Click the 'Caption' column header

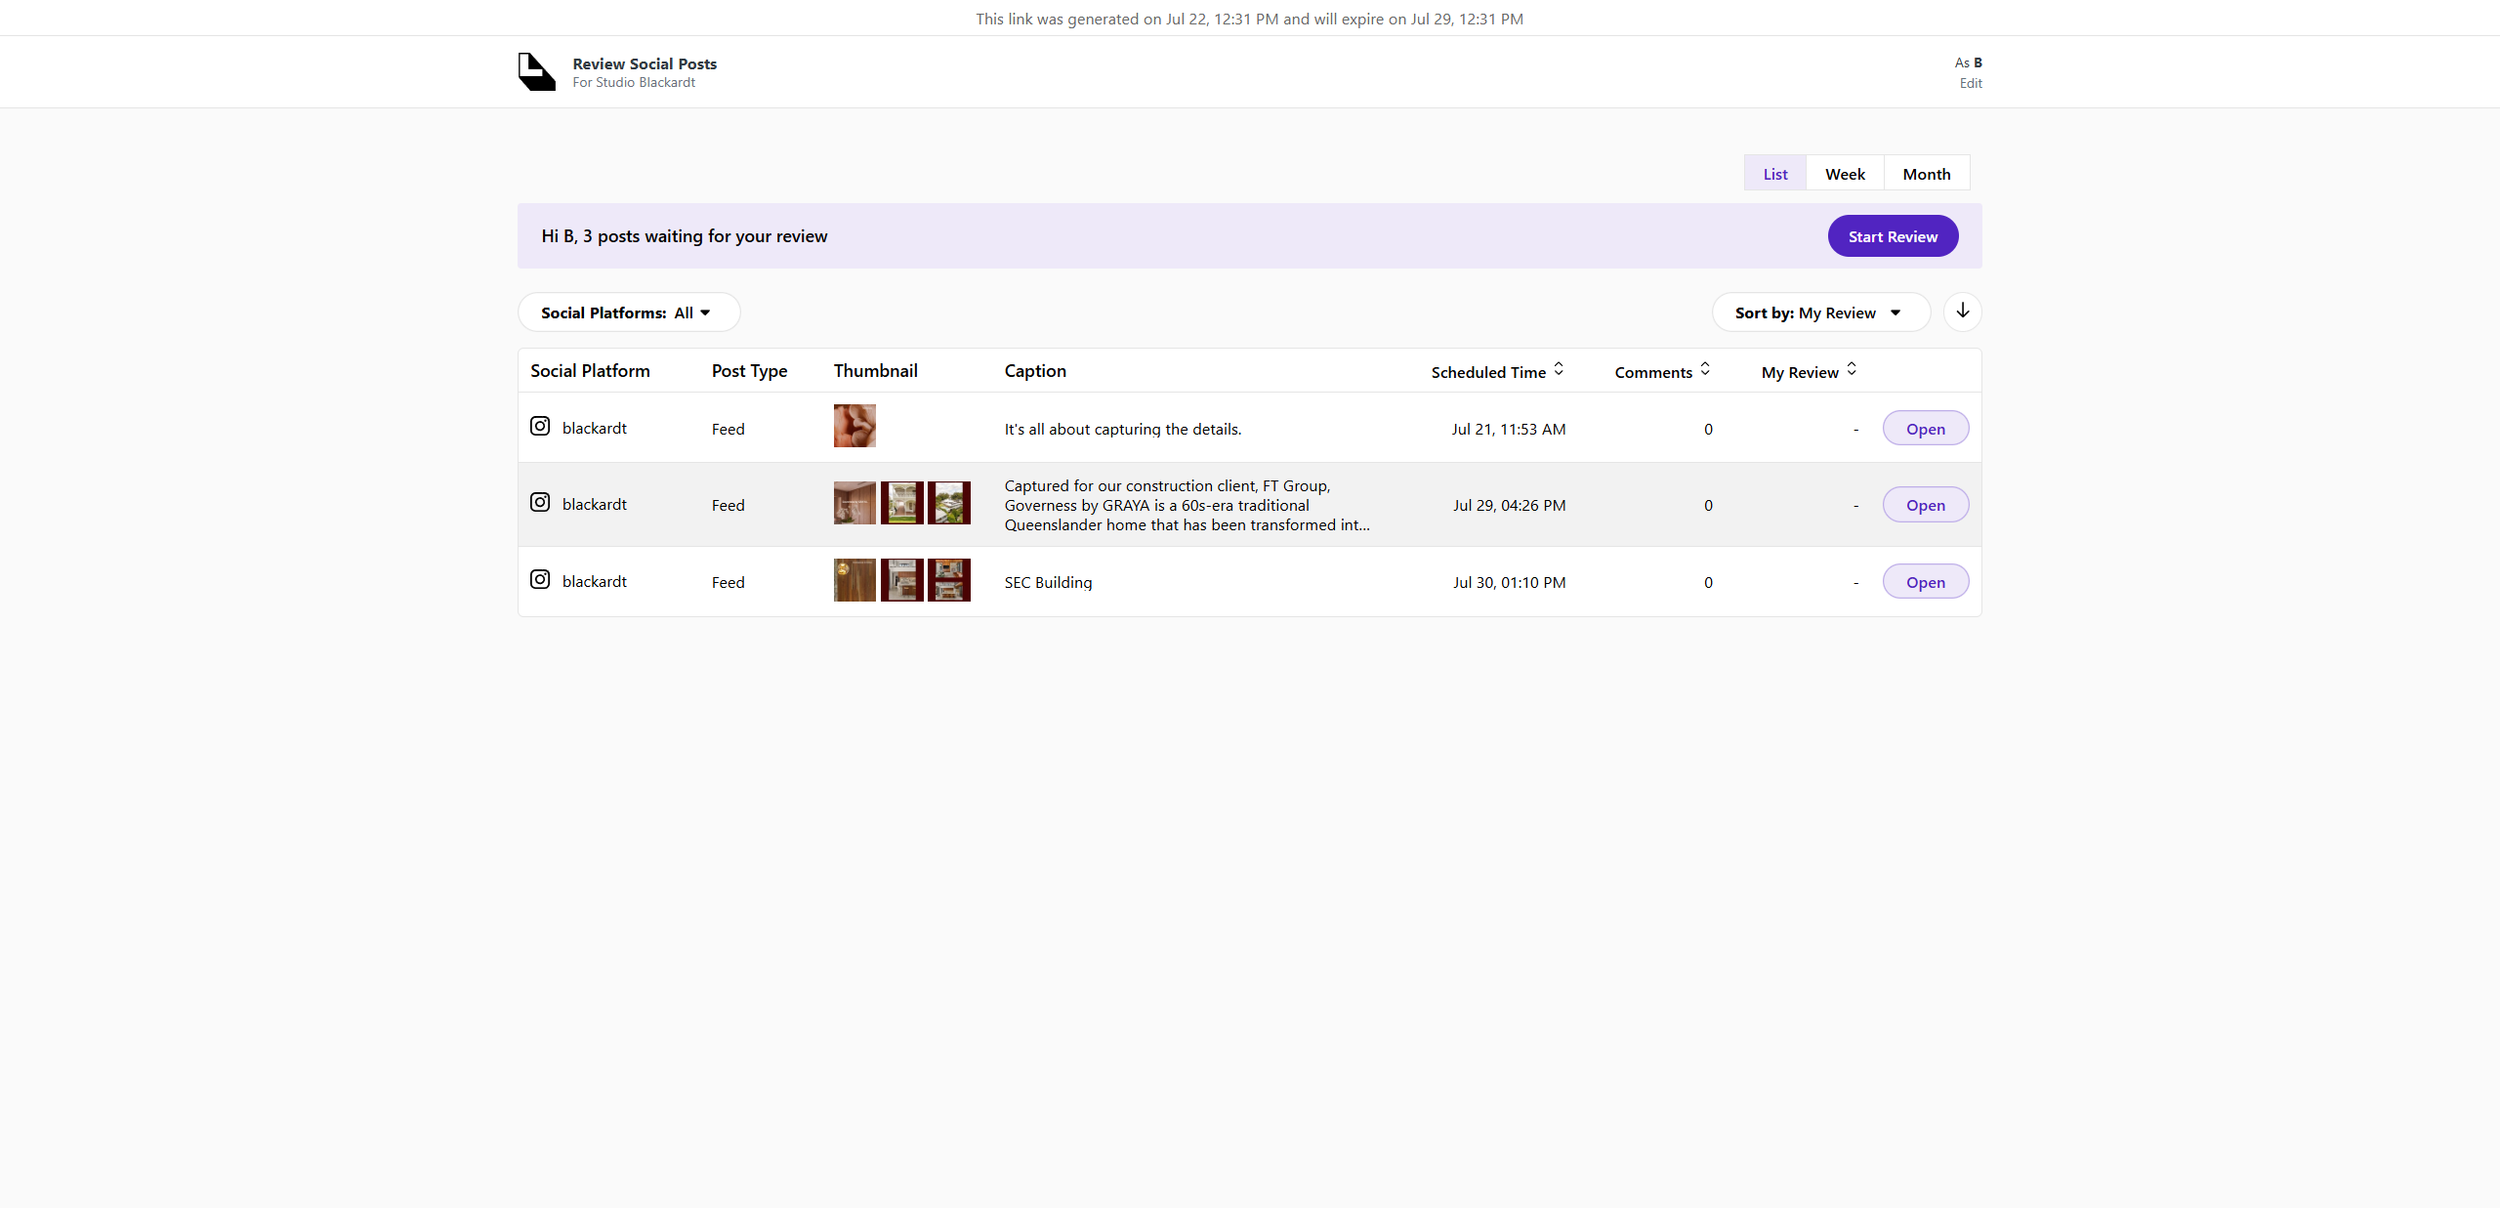point(1035,371)
